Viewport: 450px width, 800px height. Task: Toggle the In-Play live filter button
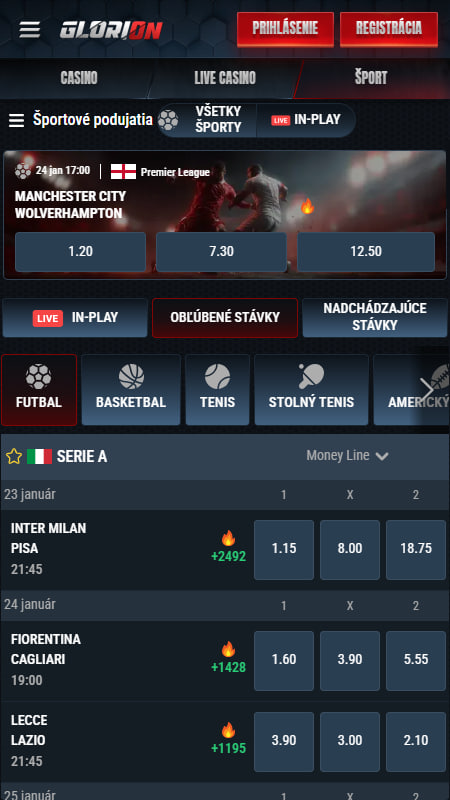point(75,318)
